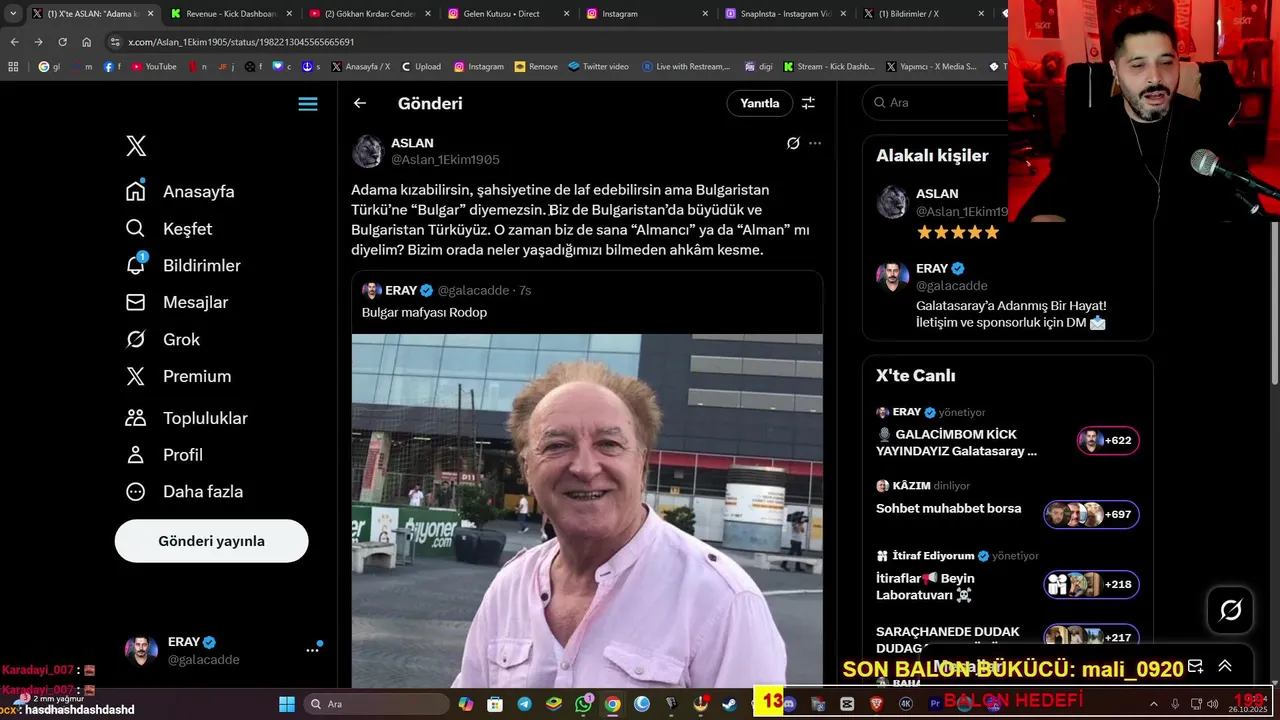Image resolution: width=1280 pixels, height=720 pixels.
Task: Open Bildirimler notifications
Action: (x=183, y=265)
